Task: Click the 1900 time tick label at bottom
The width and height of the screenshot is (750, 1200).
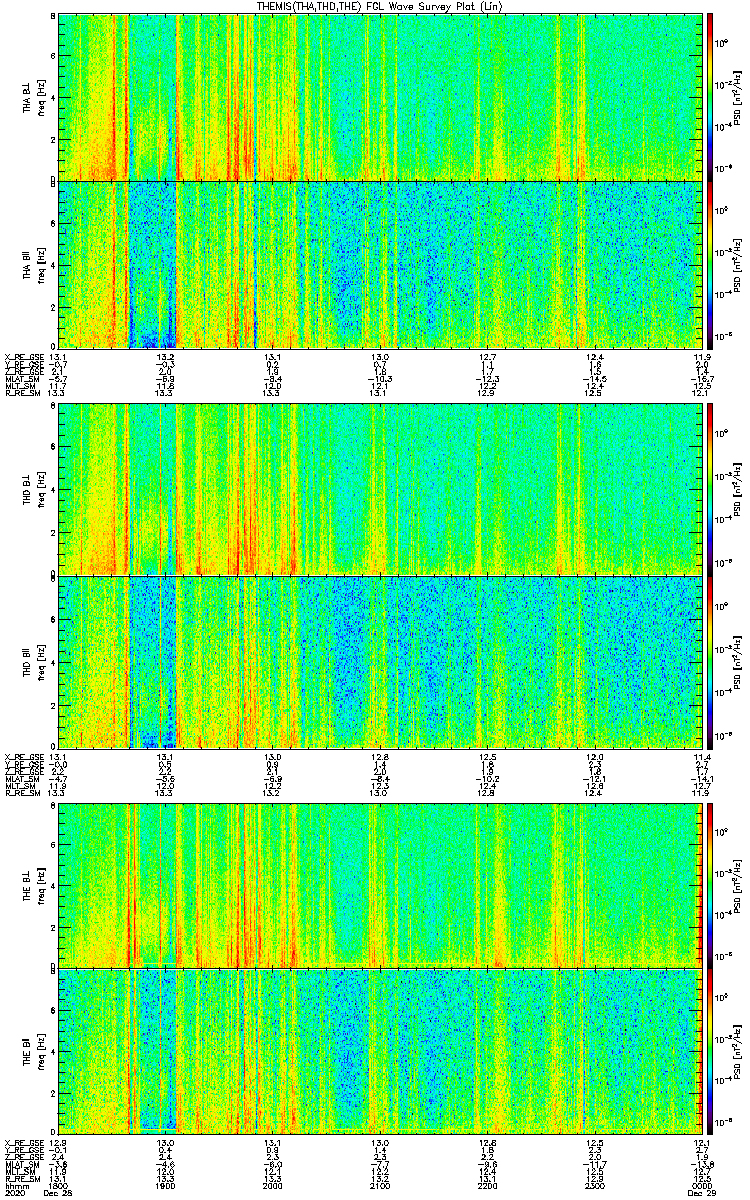Action: coord(166,1186)
